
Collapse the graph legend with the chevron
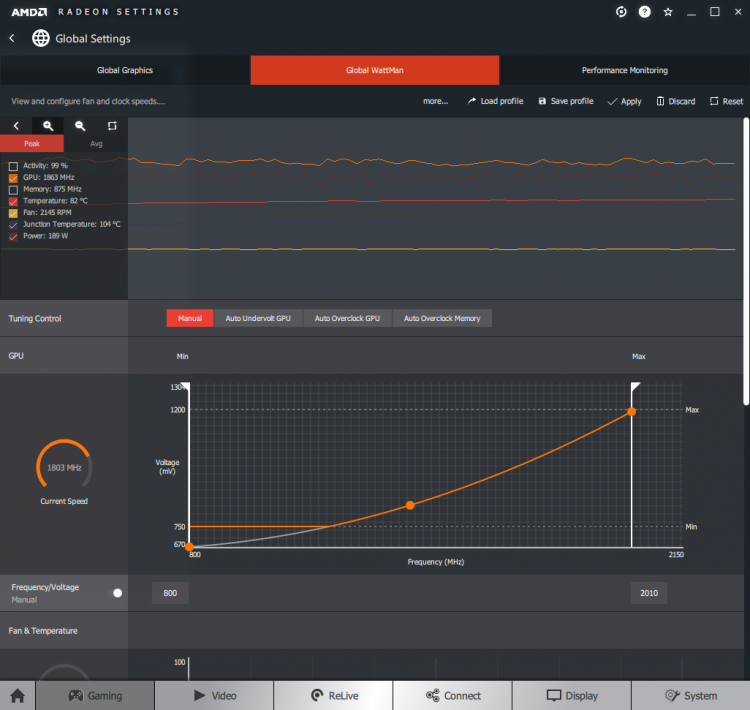[16, 126]
